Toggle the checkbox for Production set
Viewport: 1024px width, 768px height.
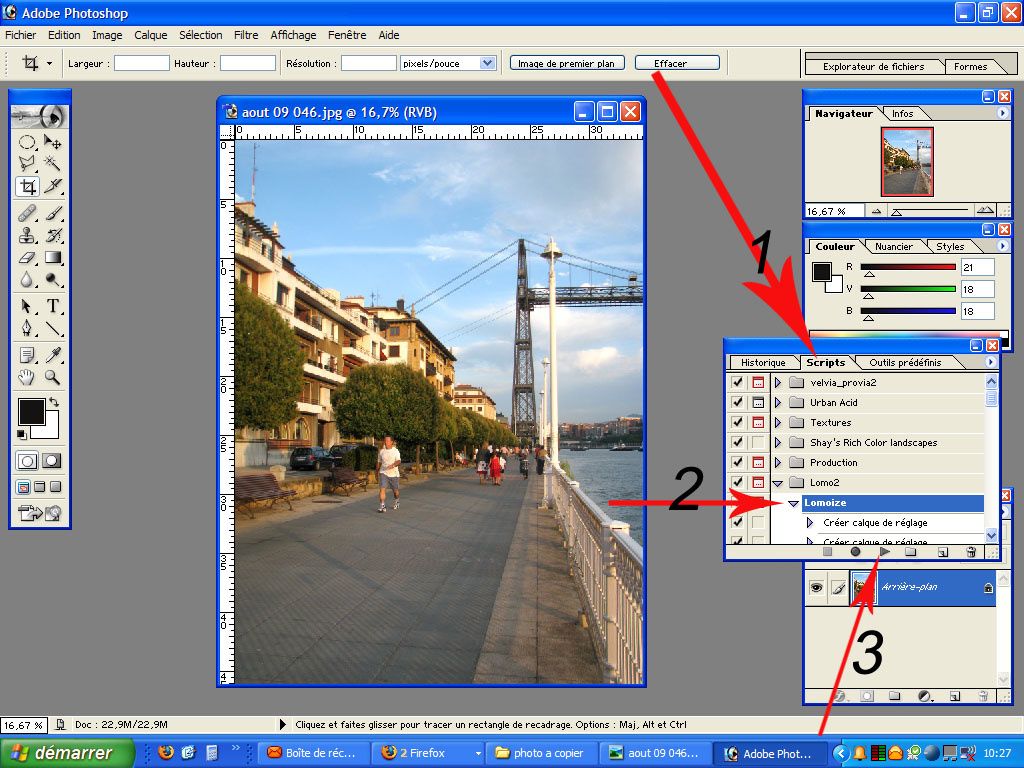[737, 462]
